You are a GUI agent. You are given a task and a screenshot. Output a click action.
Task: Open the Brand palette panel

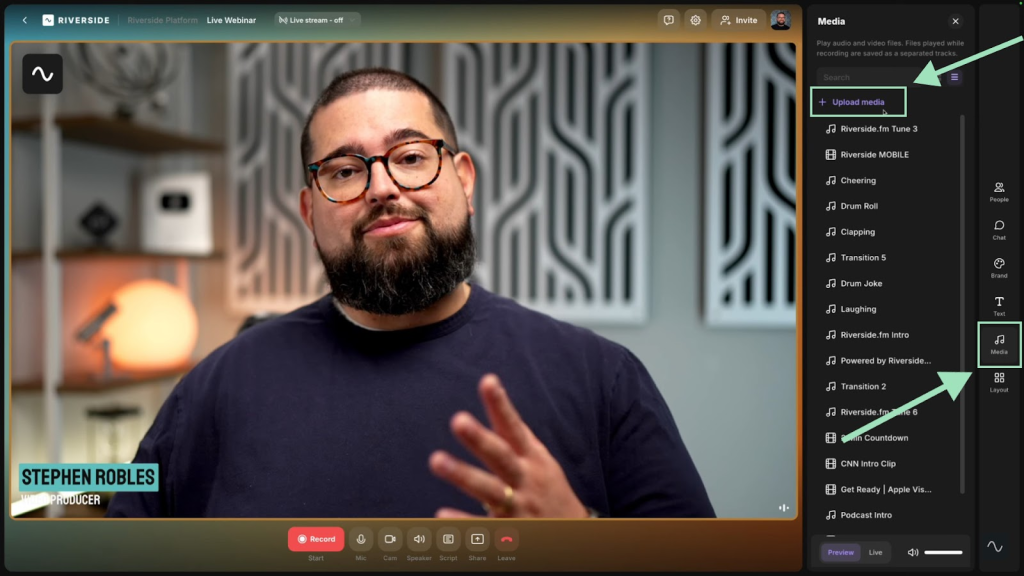click(999, 268)
